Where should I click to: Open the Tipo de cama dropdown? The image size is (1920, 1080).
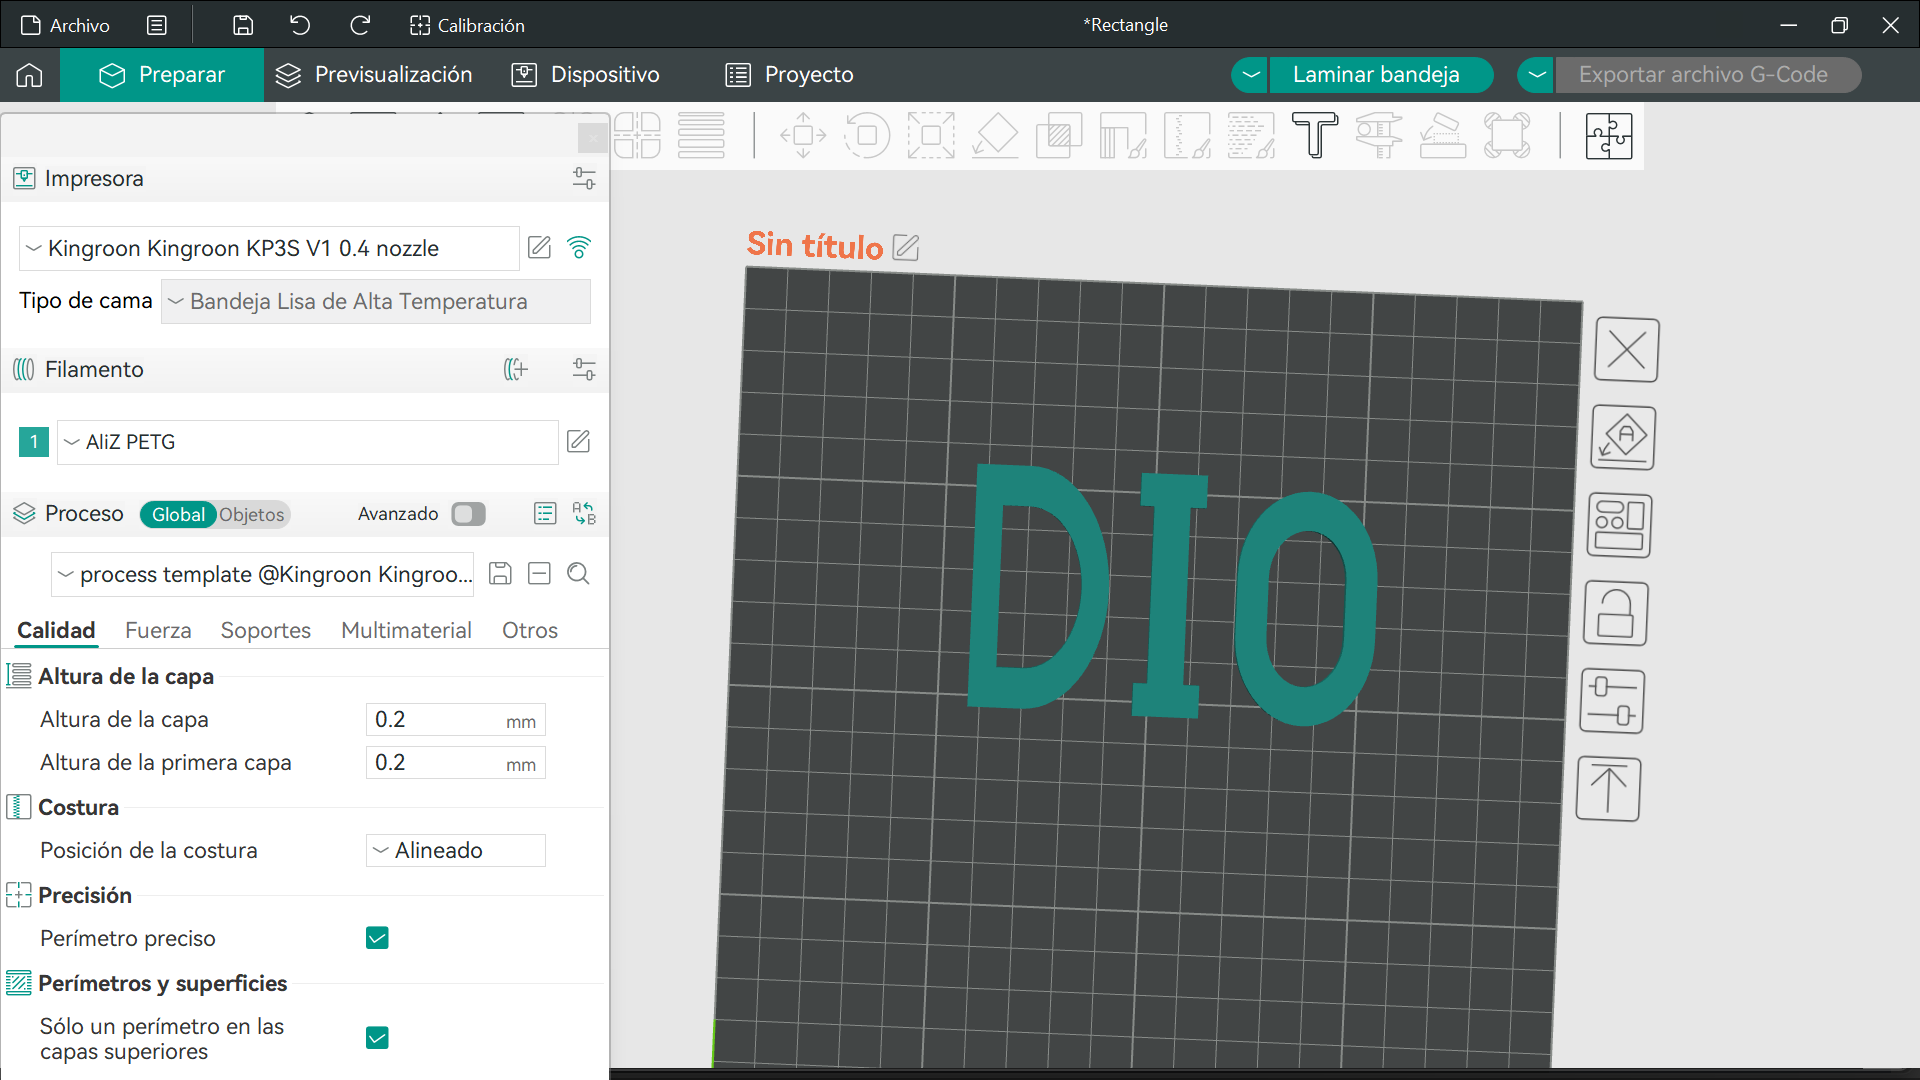click(376, 301)
